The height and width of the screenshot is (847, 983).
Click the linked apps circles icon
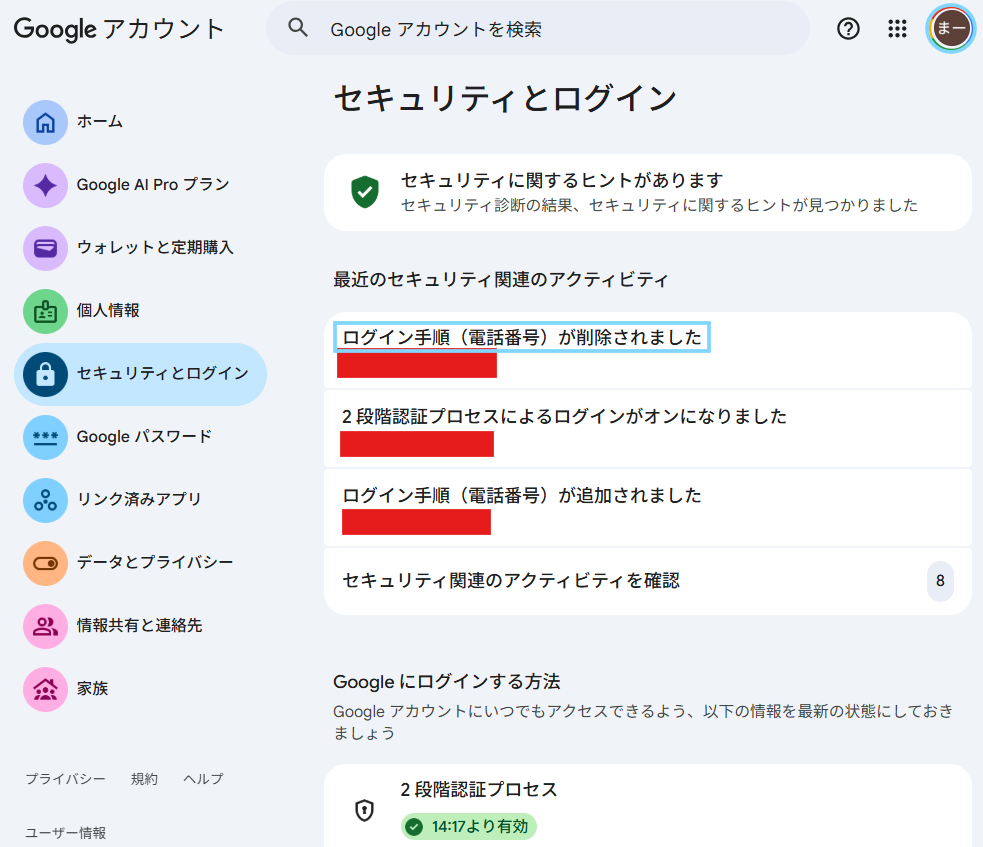(45, 500)
